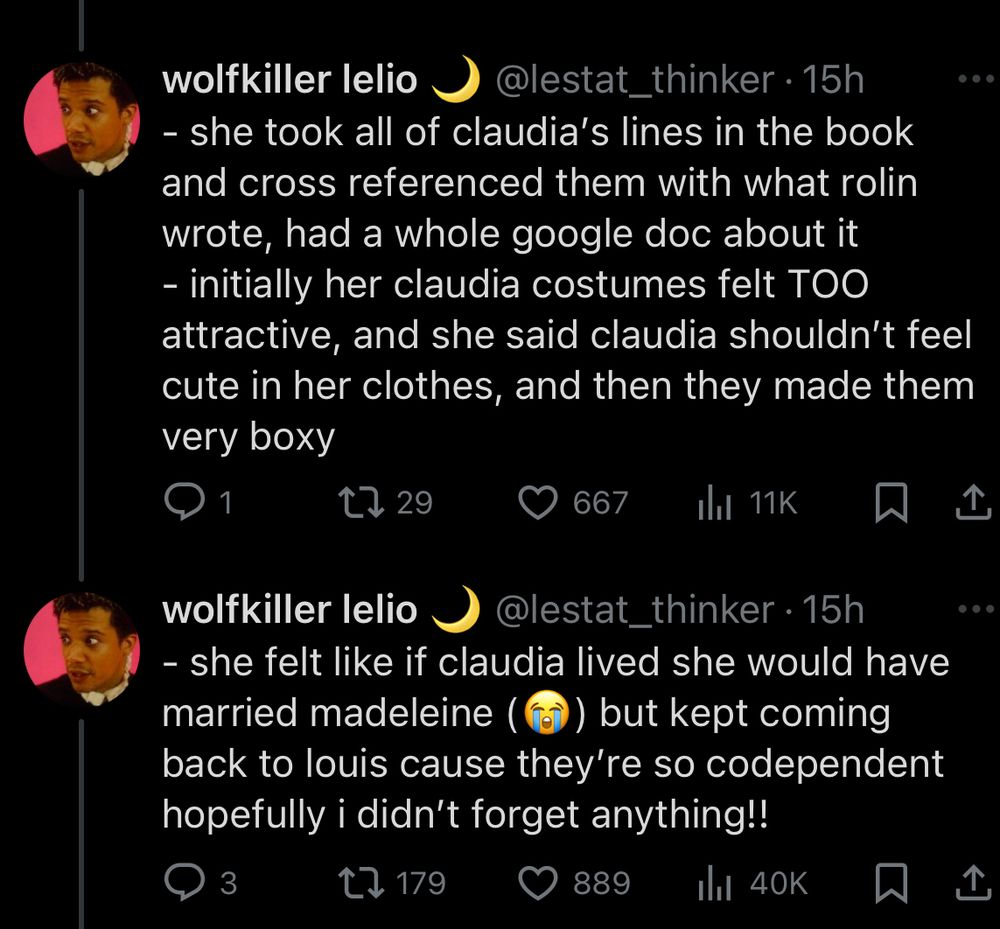
Task: Share the claudia costumes tweet
Action: click(x=974, y=502)
